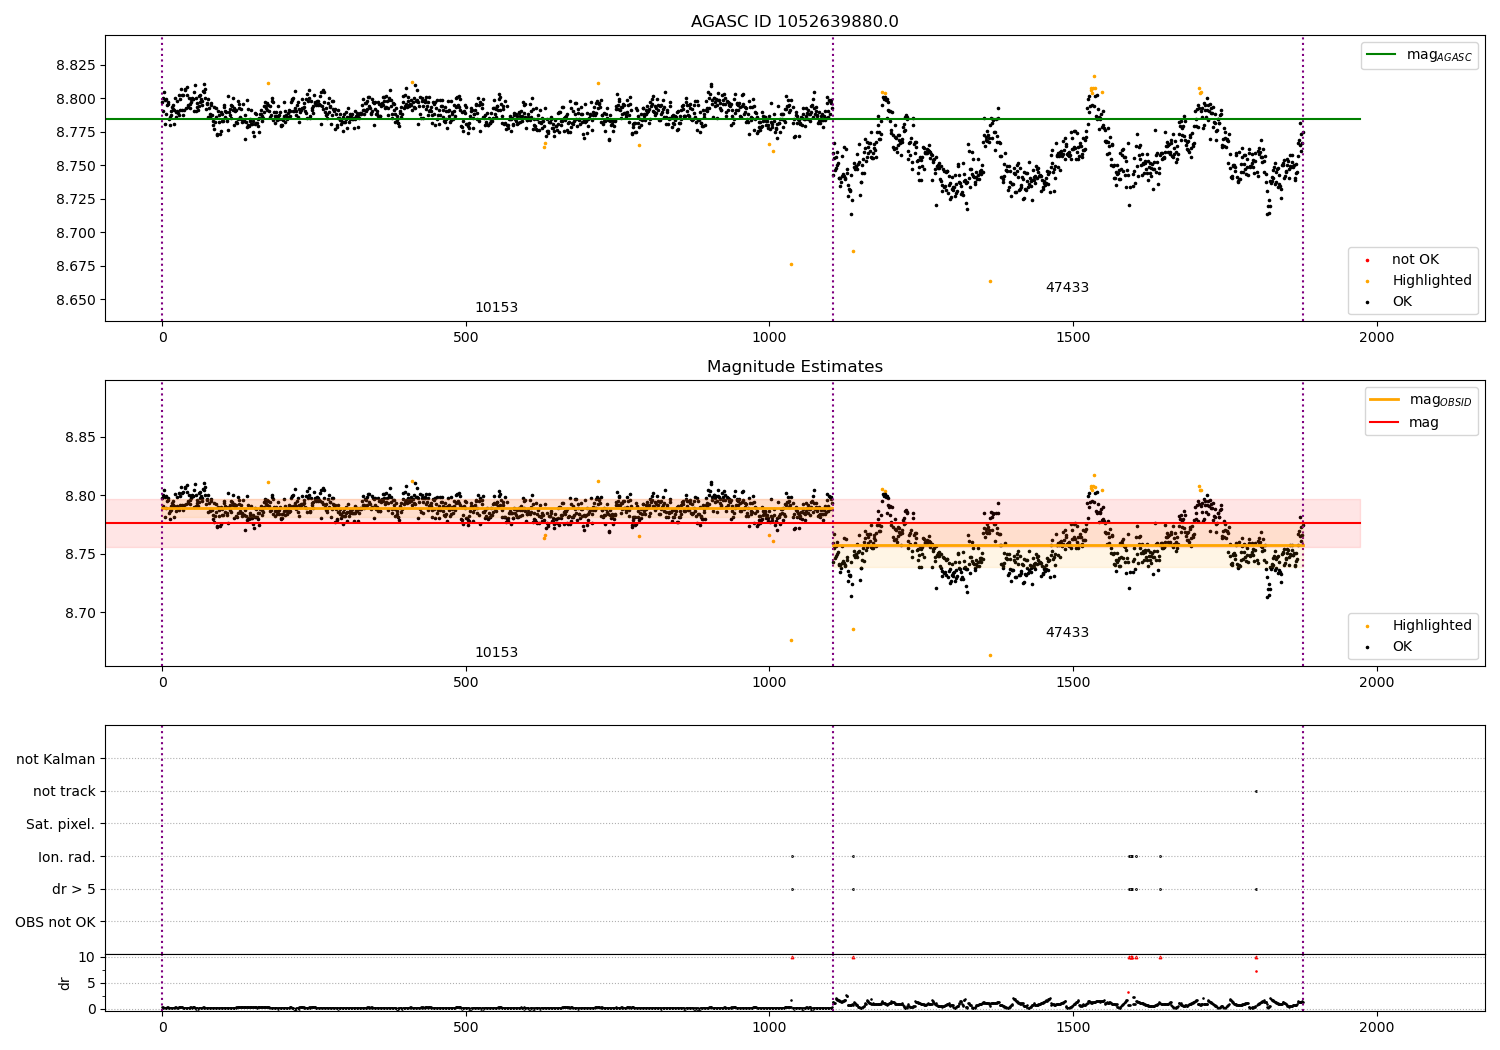Screen dimensions: 1500x1050
Task: Click the "10" tick on the dr axis
Action: point(87,957)
